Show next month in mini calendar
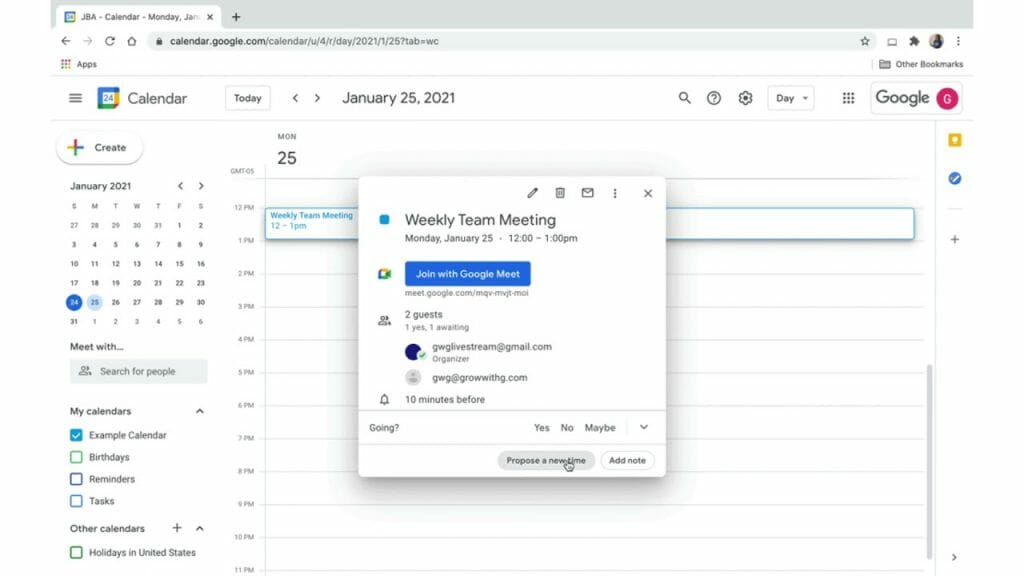 coord(201,186)
